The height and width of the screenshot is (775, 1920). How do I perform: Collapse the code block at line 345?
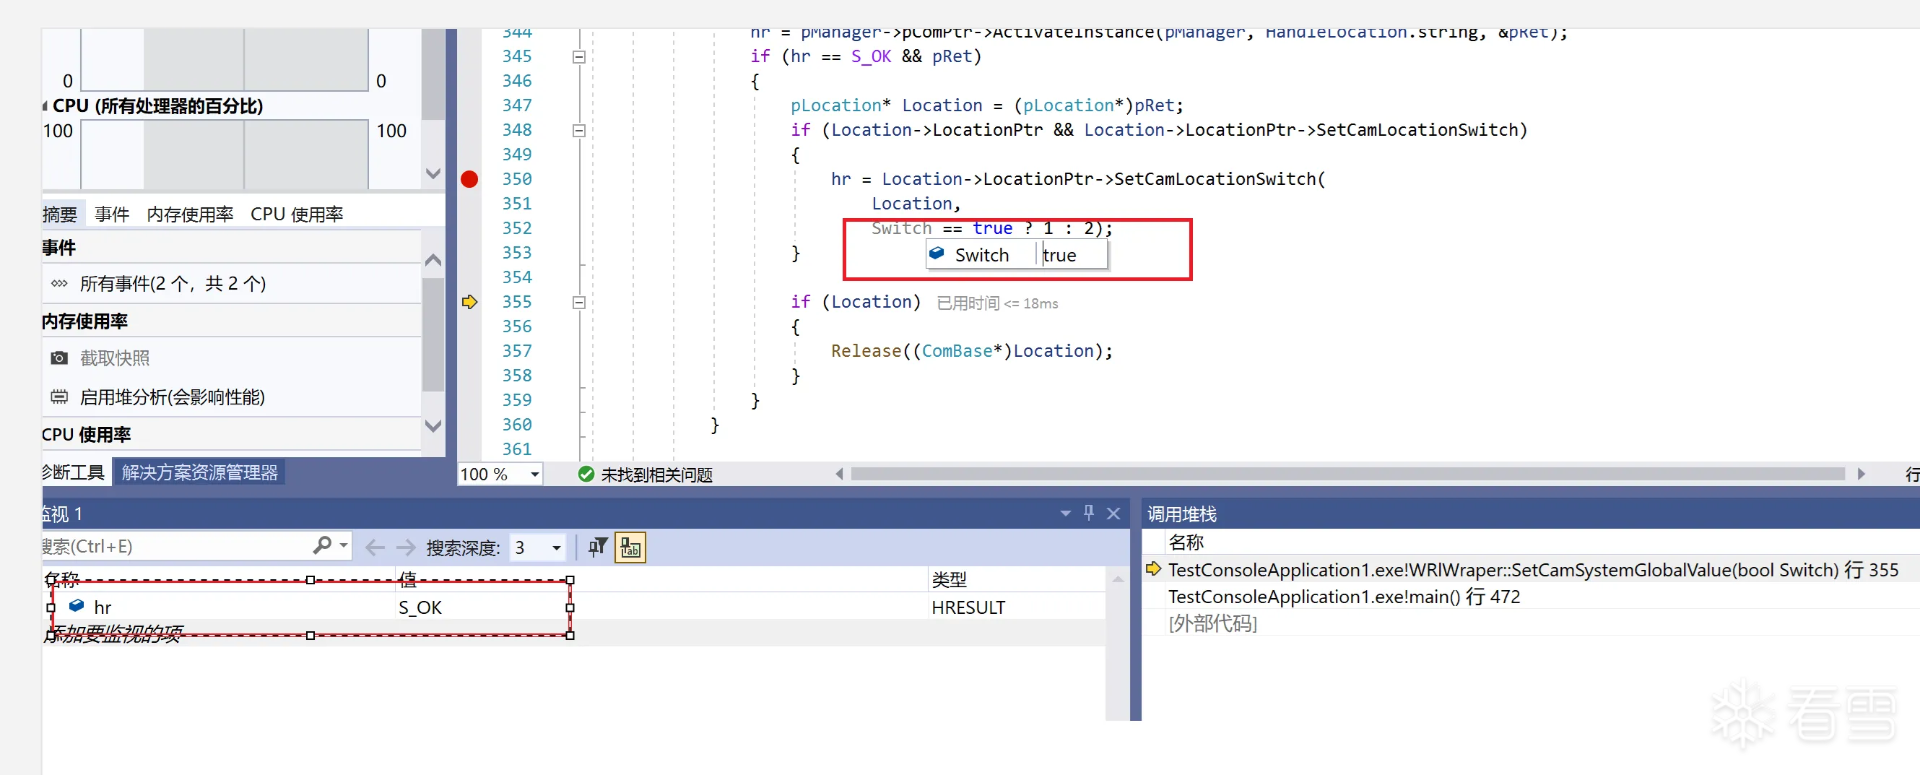click(579, 57)
